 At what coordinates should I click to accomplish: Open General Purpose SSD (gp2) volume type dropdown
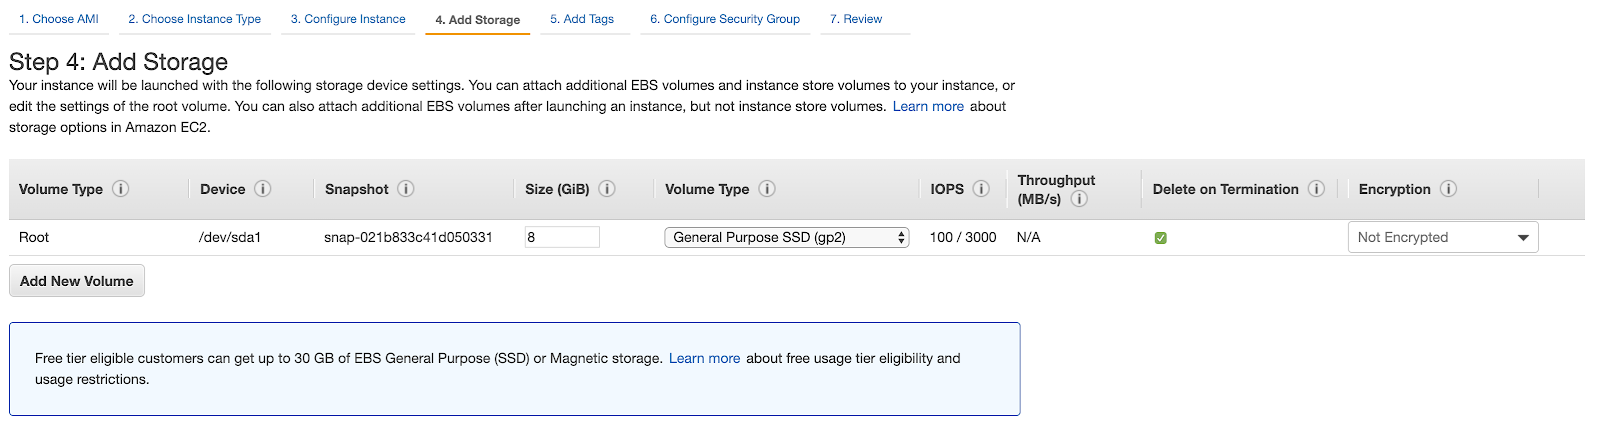[x=787, y=237]
